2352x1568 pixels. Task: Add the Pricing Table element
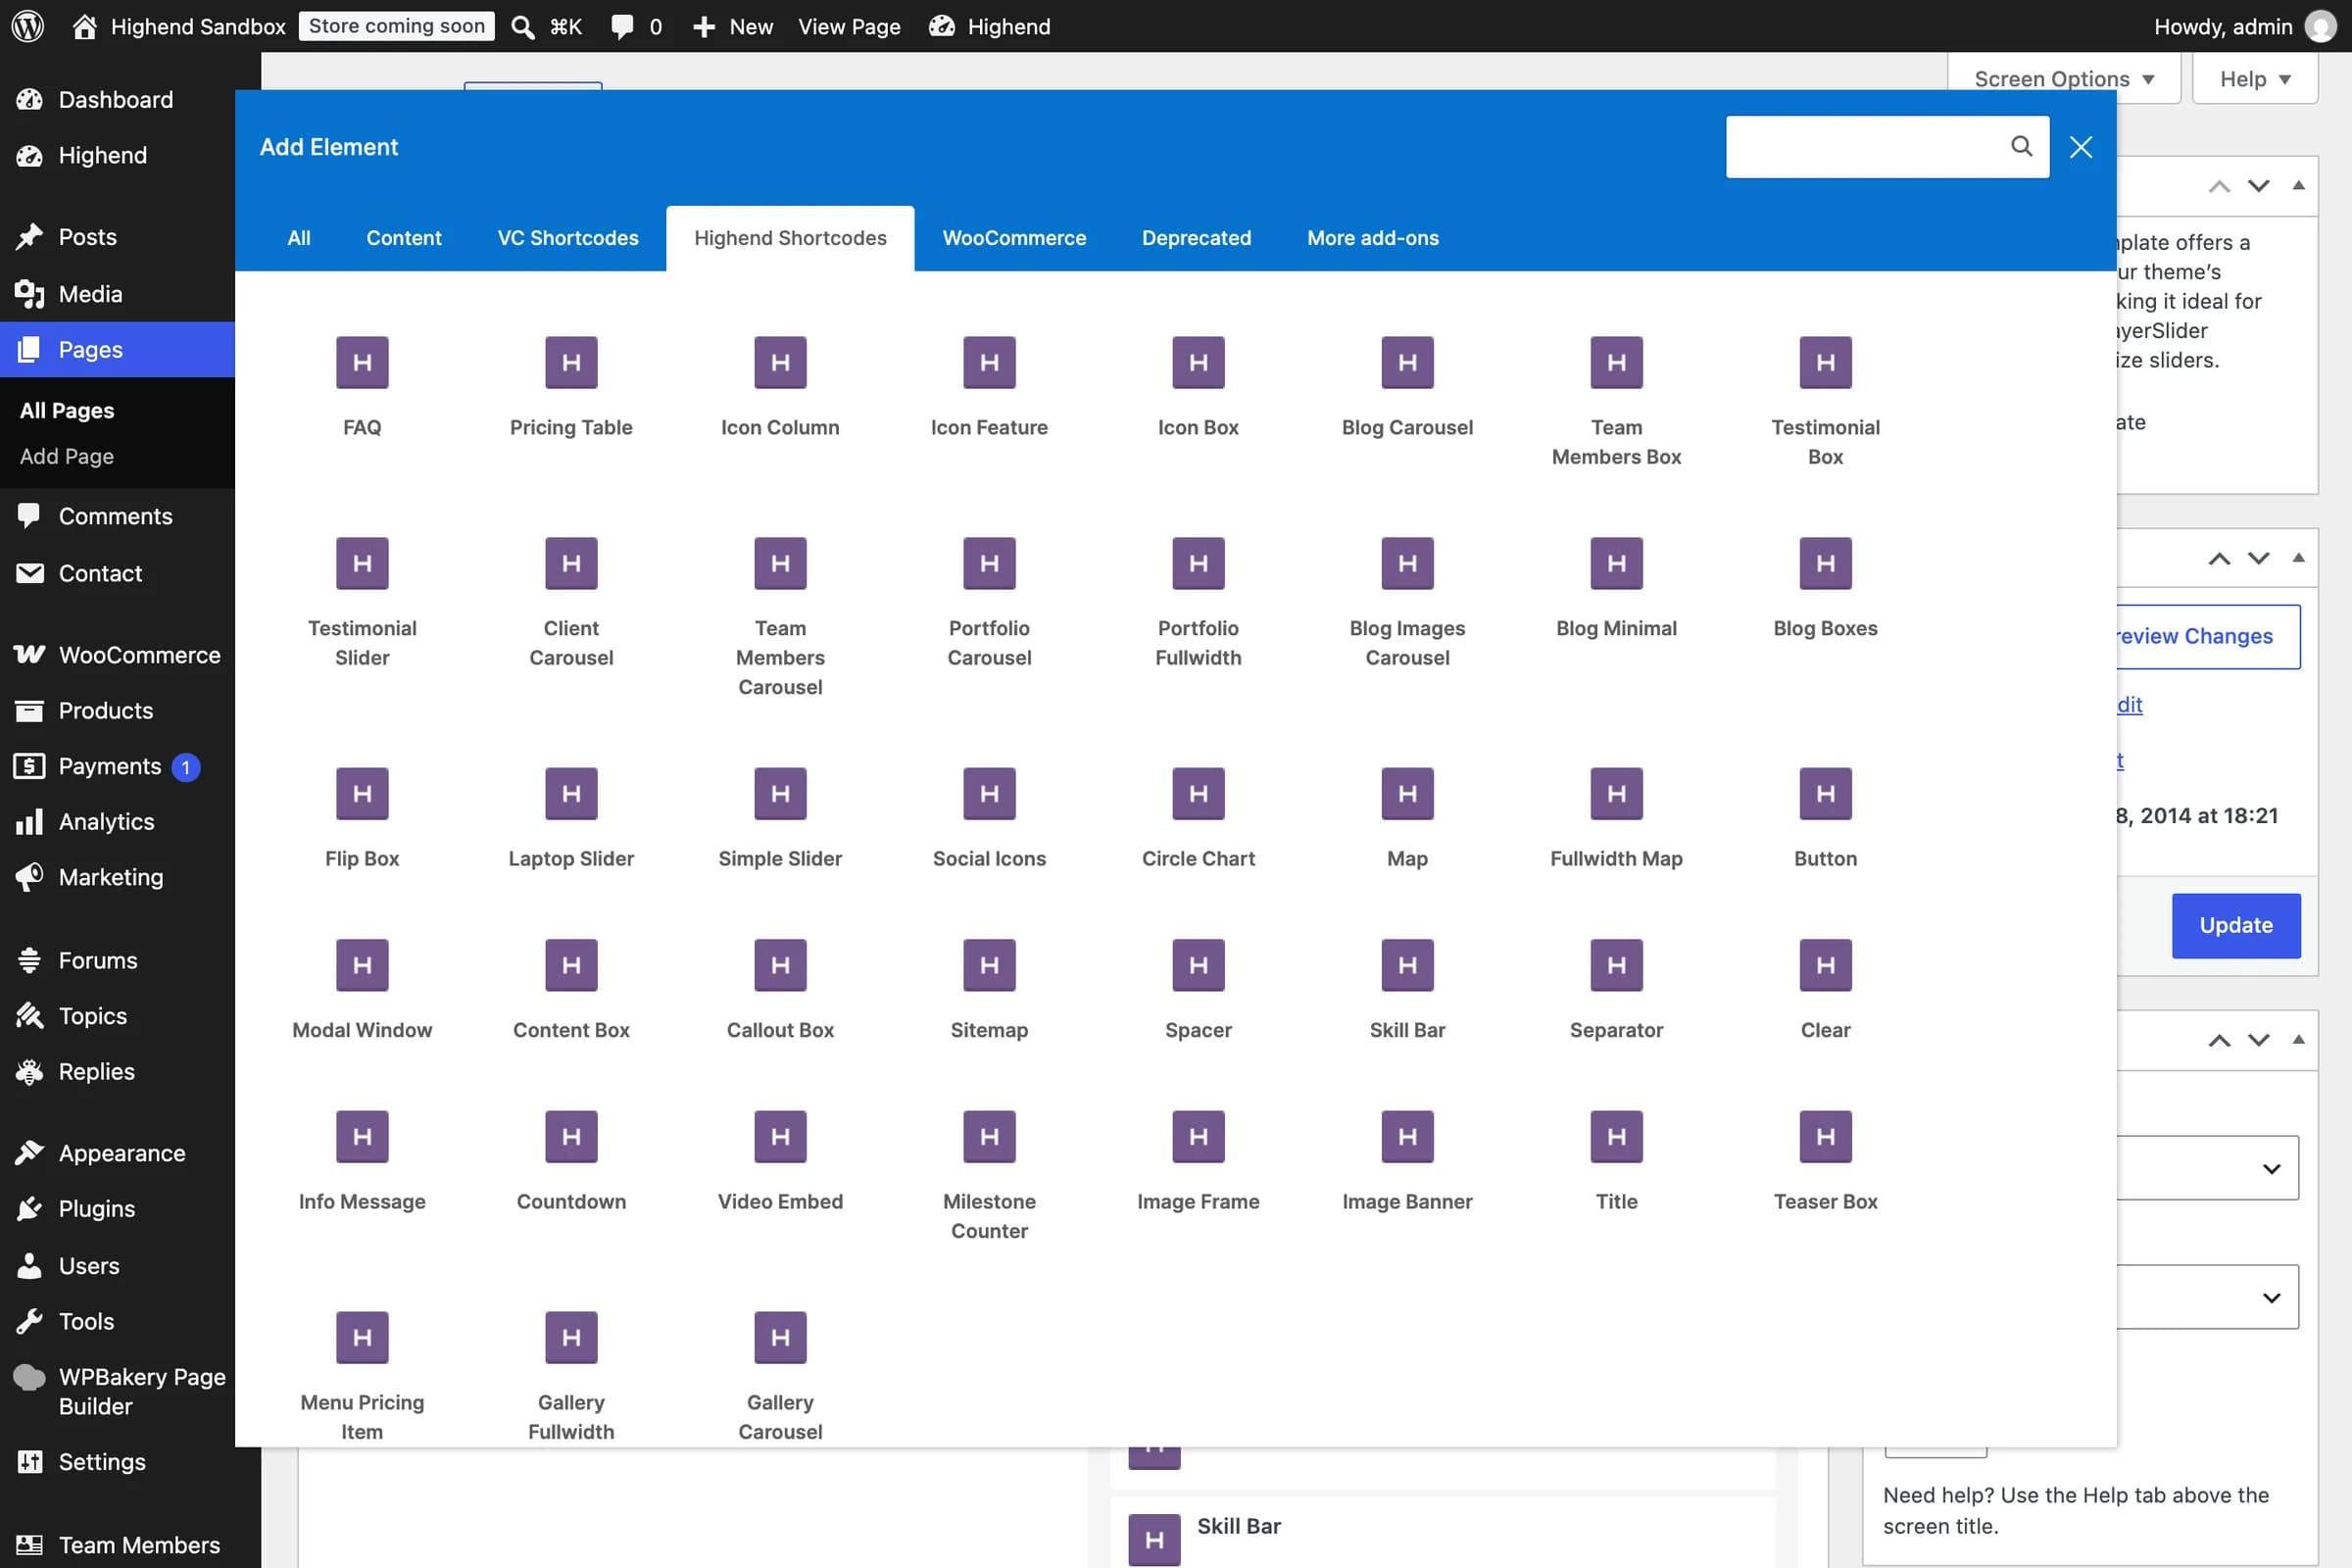[x=571, y=388]
